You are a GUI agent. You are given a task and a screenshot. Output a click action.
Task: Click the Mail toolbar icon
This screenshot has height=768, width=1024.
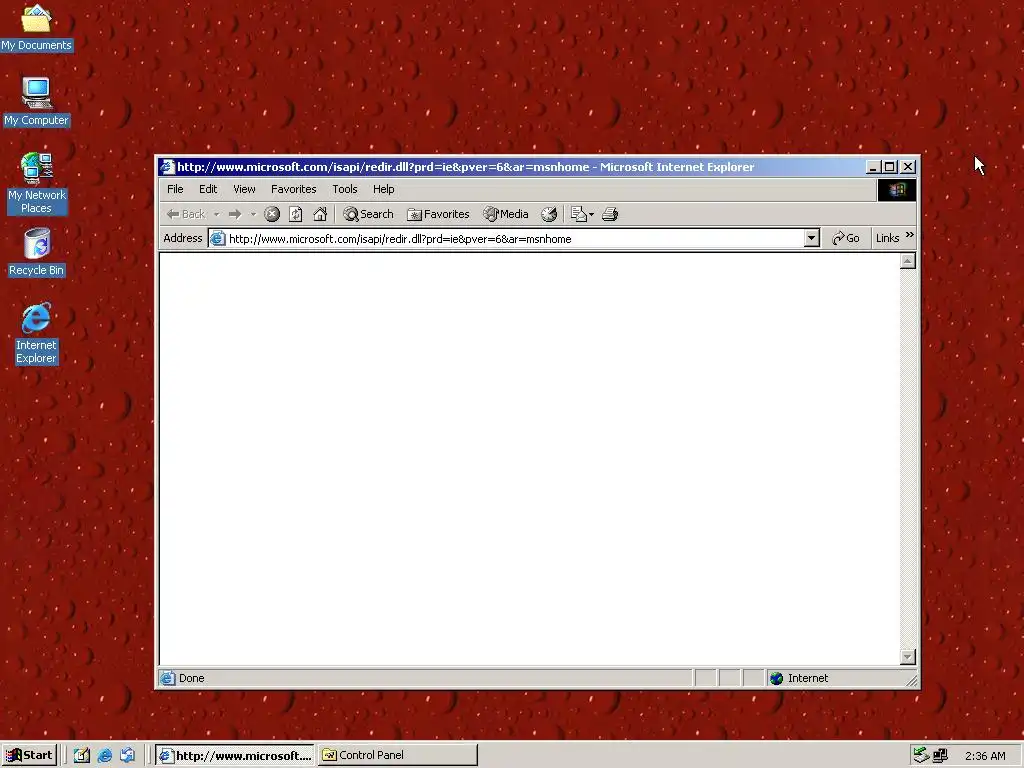(578, 214)
